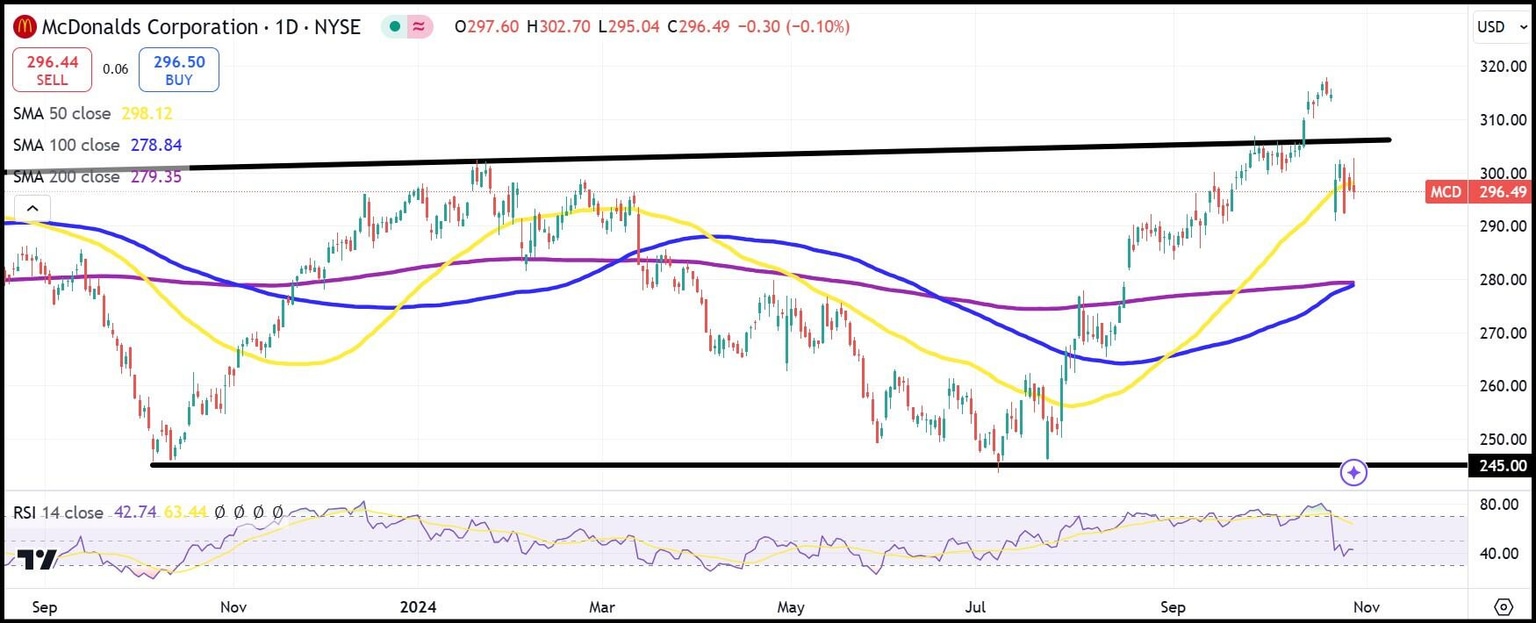Click the 280.00 price axis label
1536x623 pixels.
click(1503, 280)
